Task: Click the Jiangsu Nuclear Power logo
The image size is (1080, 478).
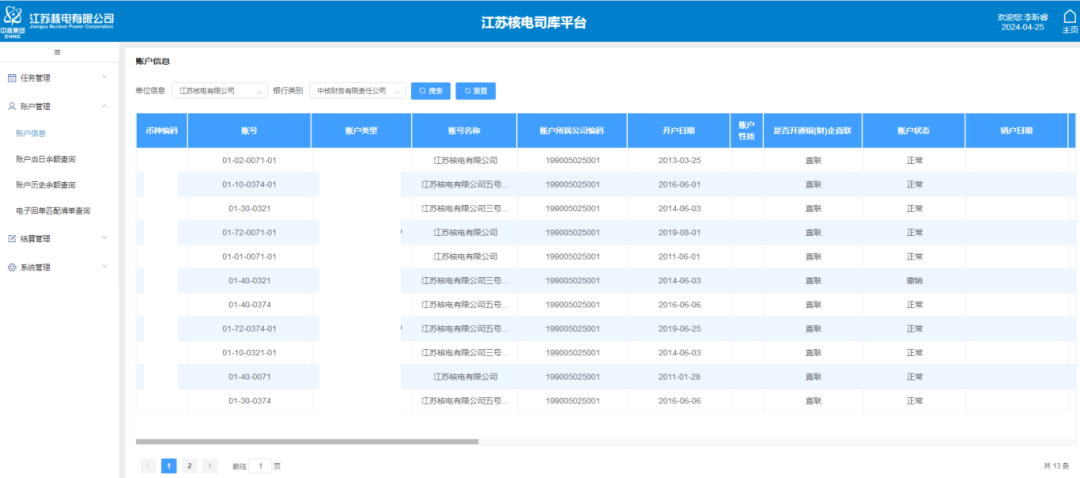Action: tap(60, 20)
